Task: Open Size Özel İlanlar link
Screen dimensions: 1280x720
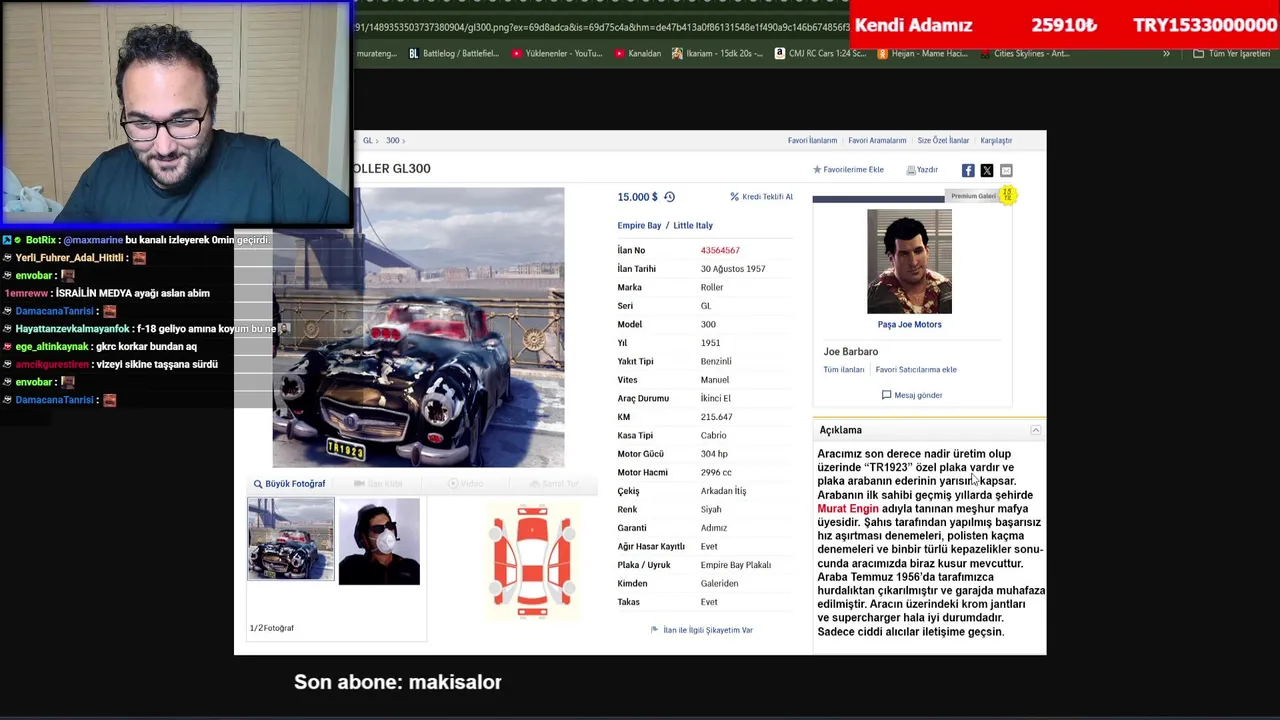Action: pyautogui.click(x=943, y=141)
